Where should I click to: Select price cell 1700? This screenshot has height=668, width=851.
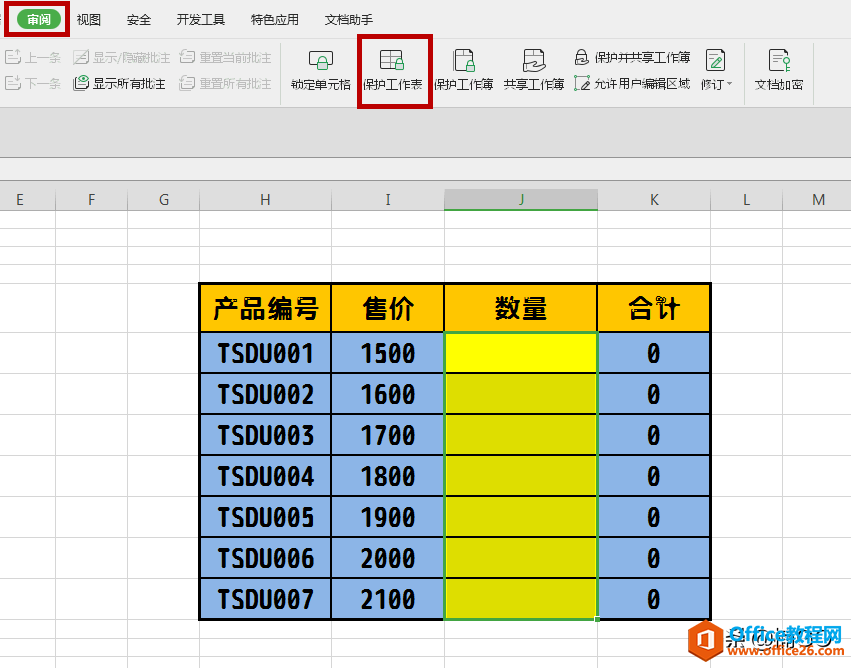pos(388,435)
